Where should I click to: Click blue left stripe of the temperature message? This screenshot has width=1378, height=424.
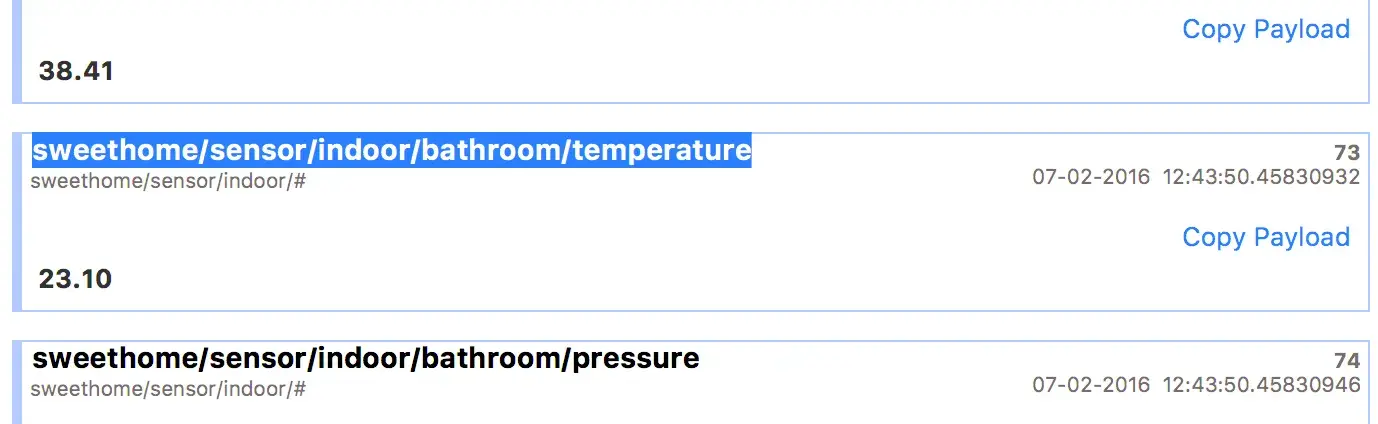tap(17, 221)
